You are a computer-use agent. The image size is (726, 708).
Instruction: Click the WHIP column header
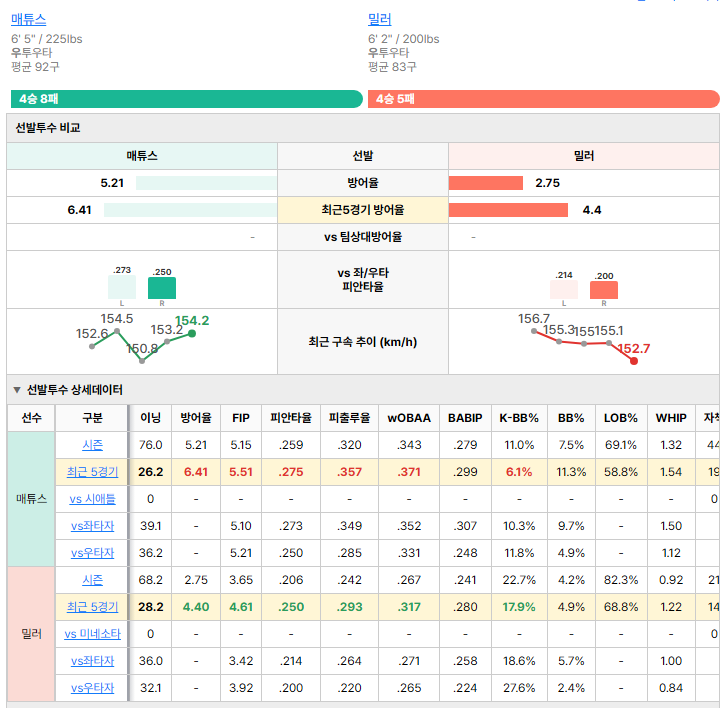671,418
